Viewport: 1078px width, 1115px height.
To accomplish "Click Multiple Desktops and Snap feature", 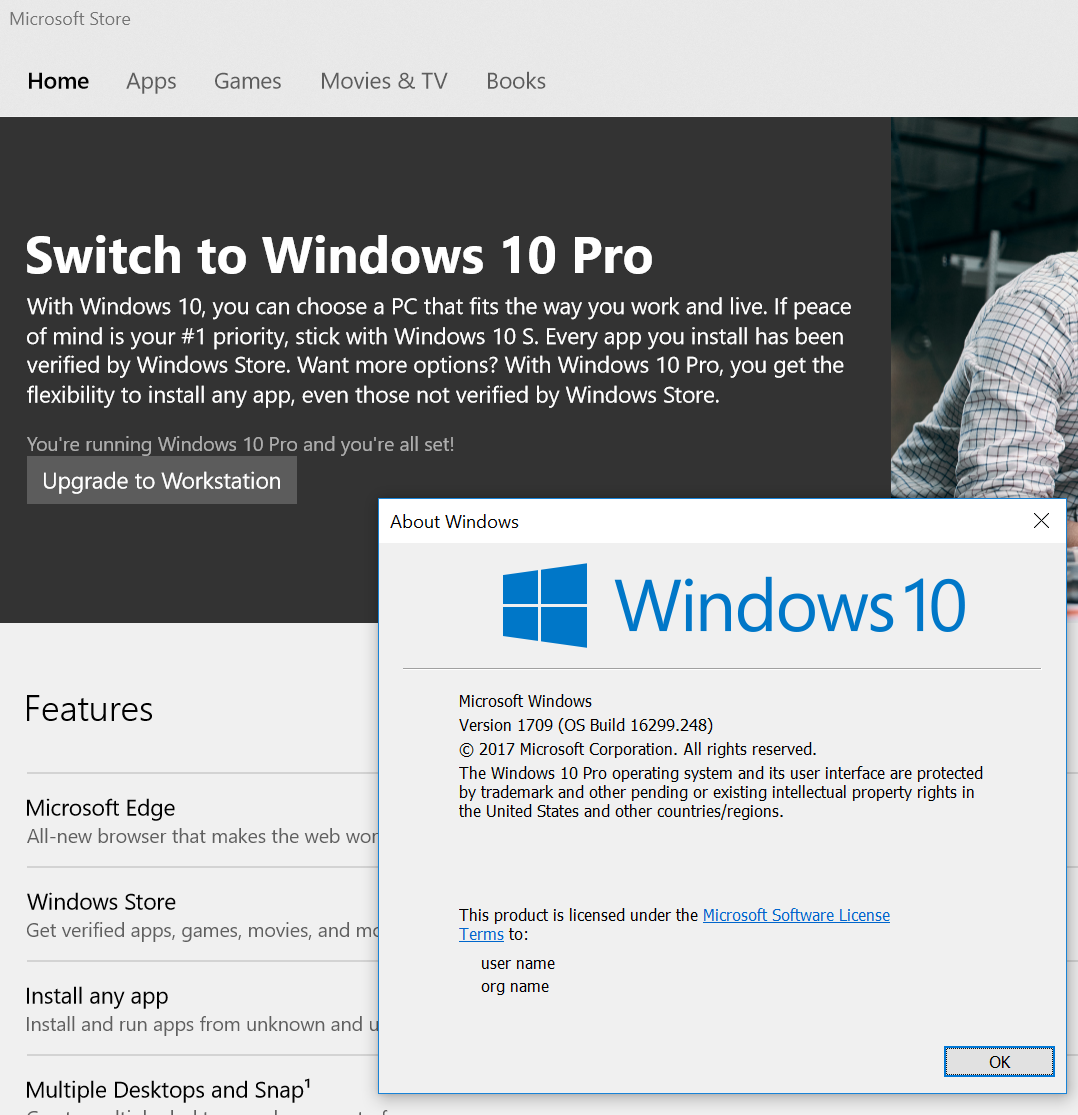I will pos(168,1089).
